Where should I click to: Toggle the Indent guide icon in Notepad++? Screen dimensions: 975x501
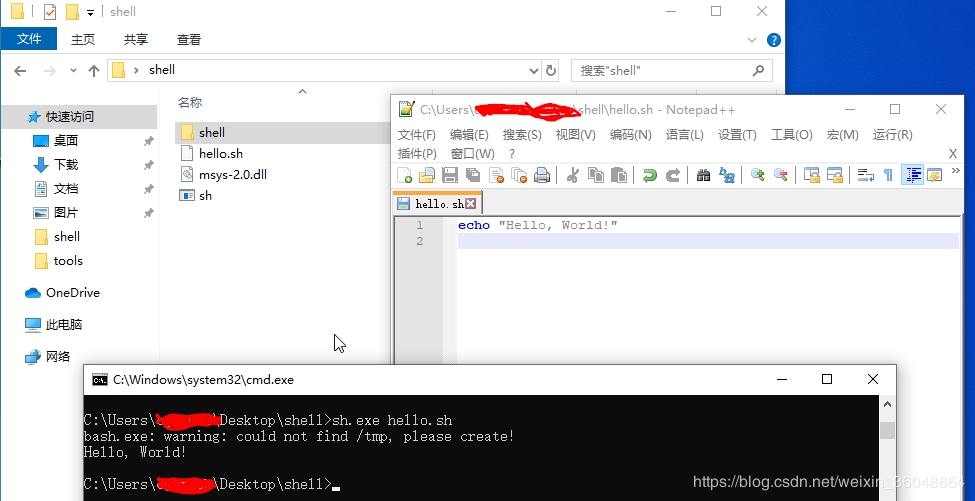click(912, 175)
